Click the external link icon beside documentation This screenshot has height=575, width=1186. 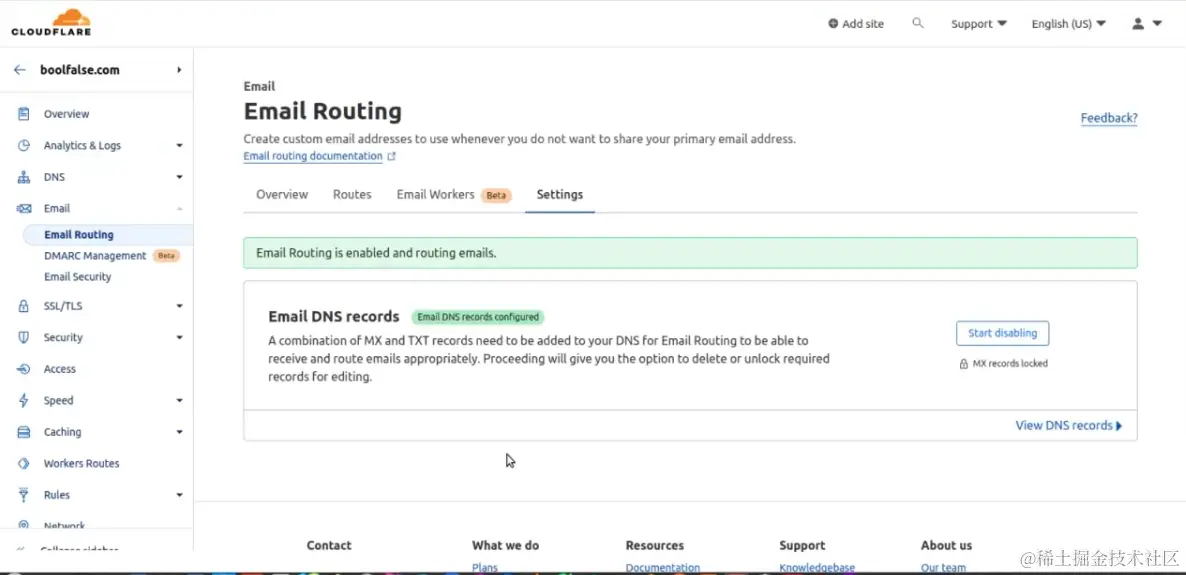(391, 157)
